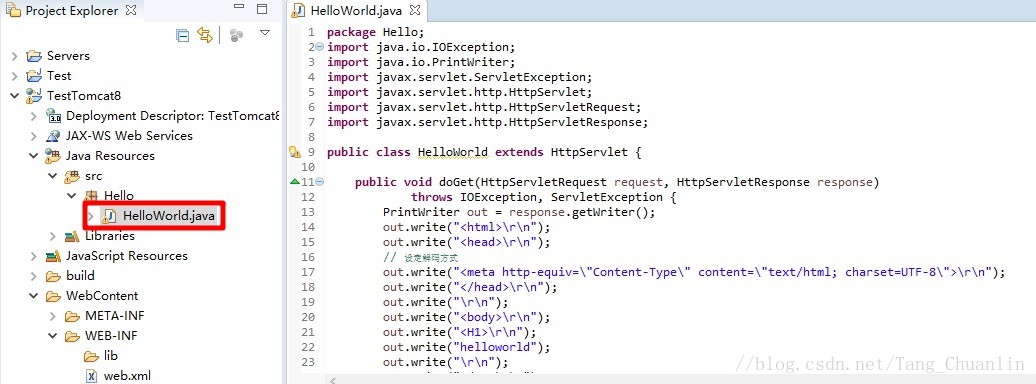Select the Project Explorer tab
This screenshot has width=1036, height=384.
pyautogui.click(x=71, y=11)
